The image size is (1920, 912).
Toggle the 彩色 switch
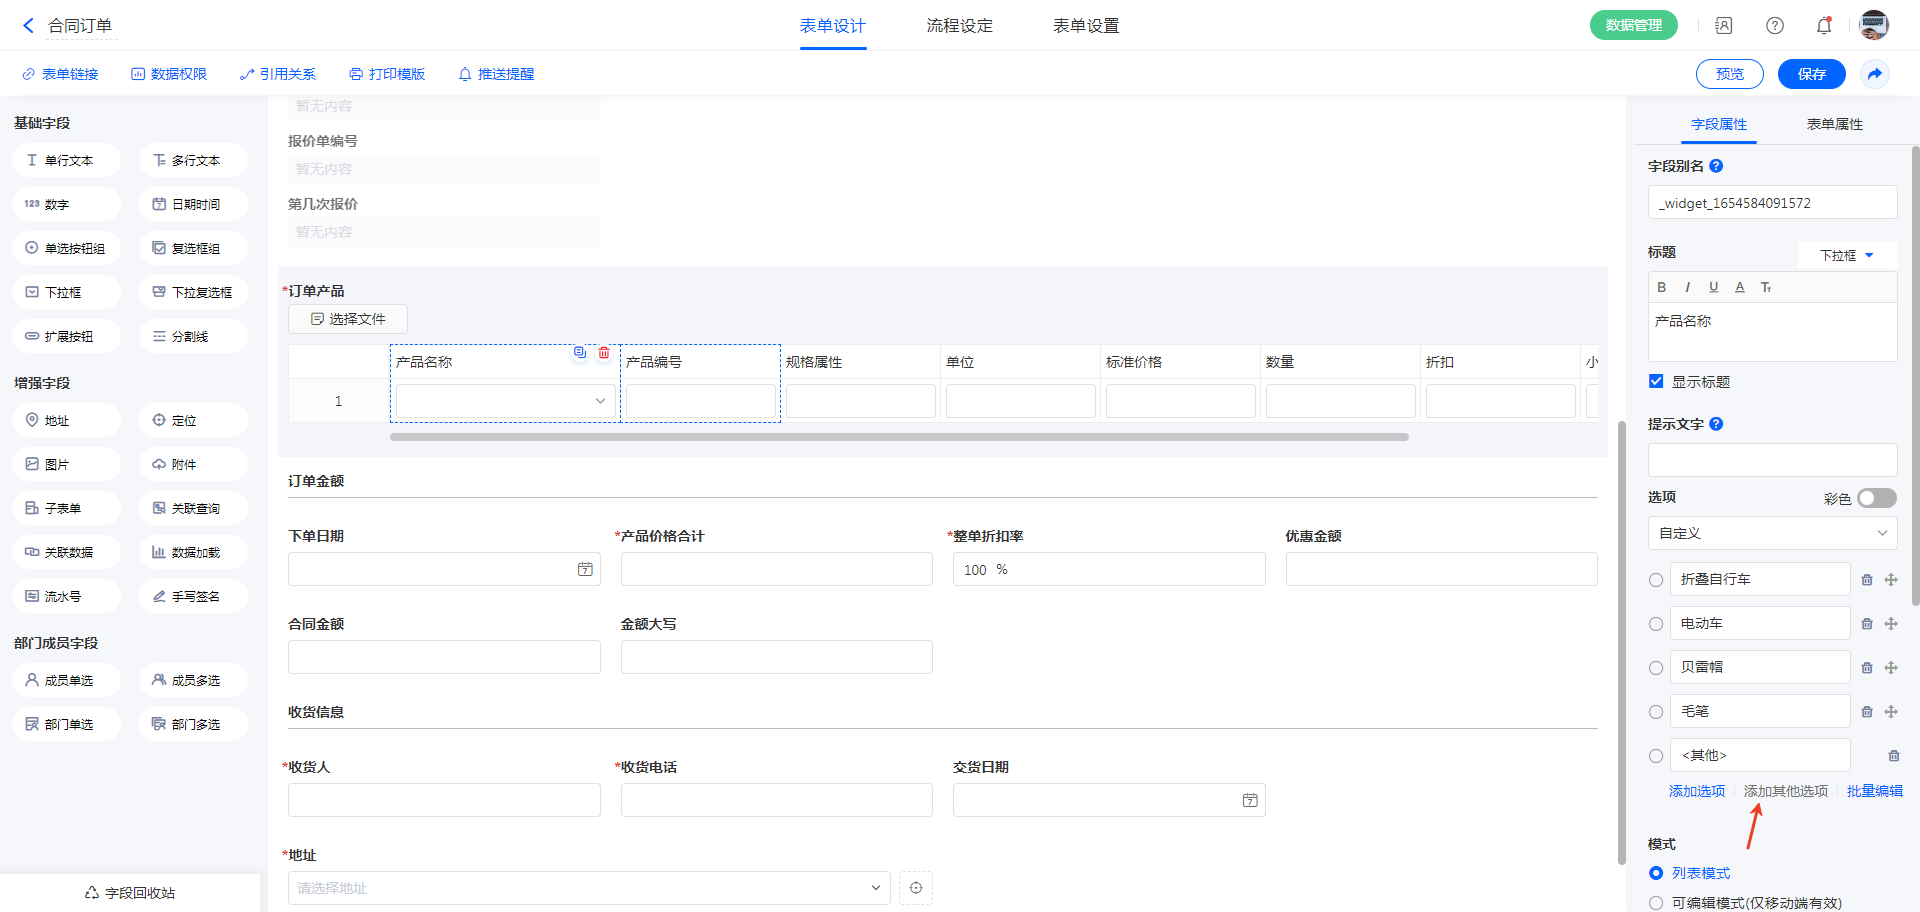pyautogui.click(x=1876, y=498)
